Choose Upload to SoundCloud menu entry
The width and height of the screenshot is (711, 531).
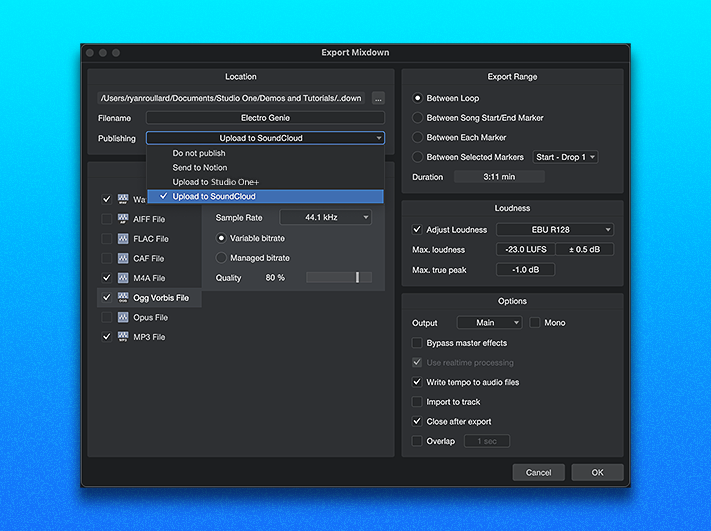click(x=265, y=196)
